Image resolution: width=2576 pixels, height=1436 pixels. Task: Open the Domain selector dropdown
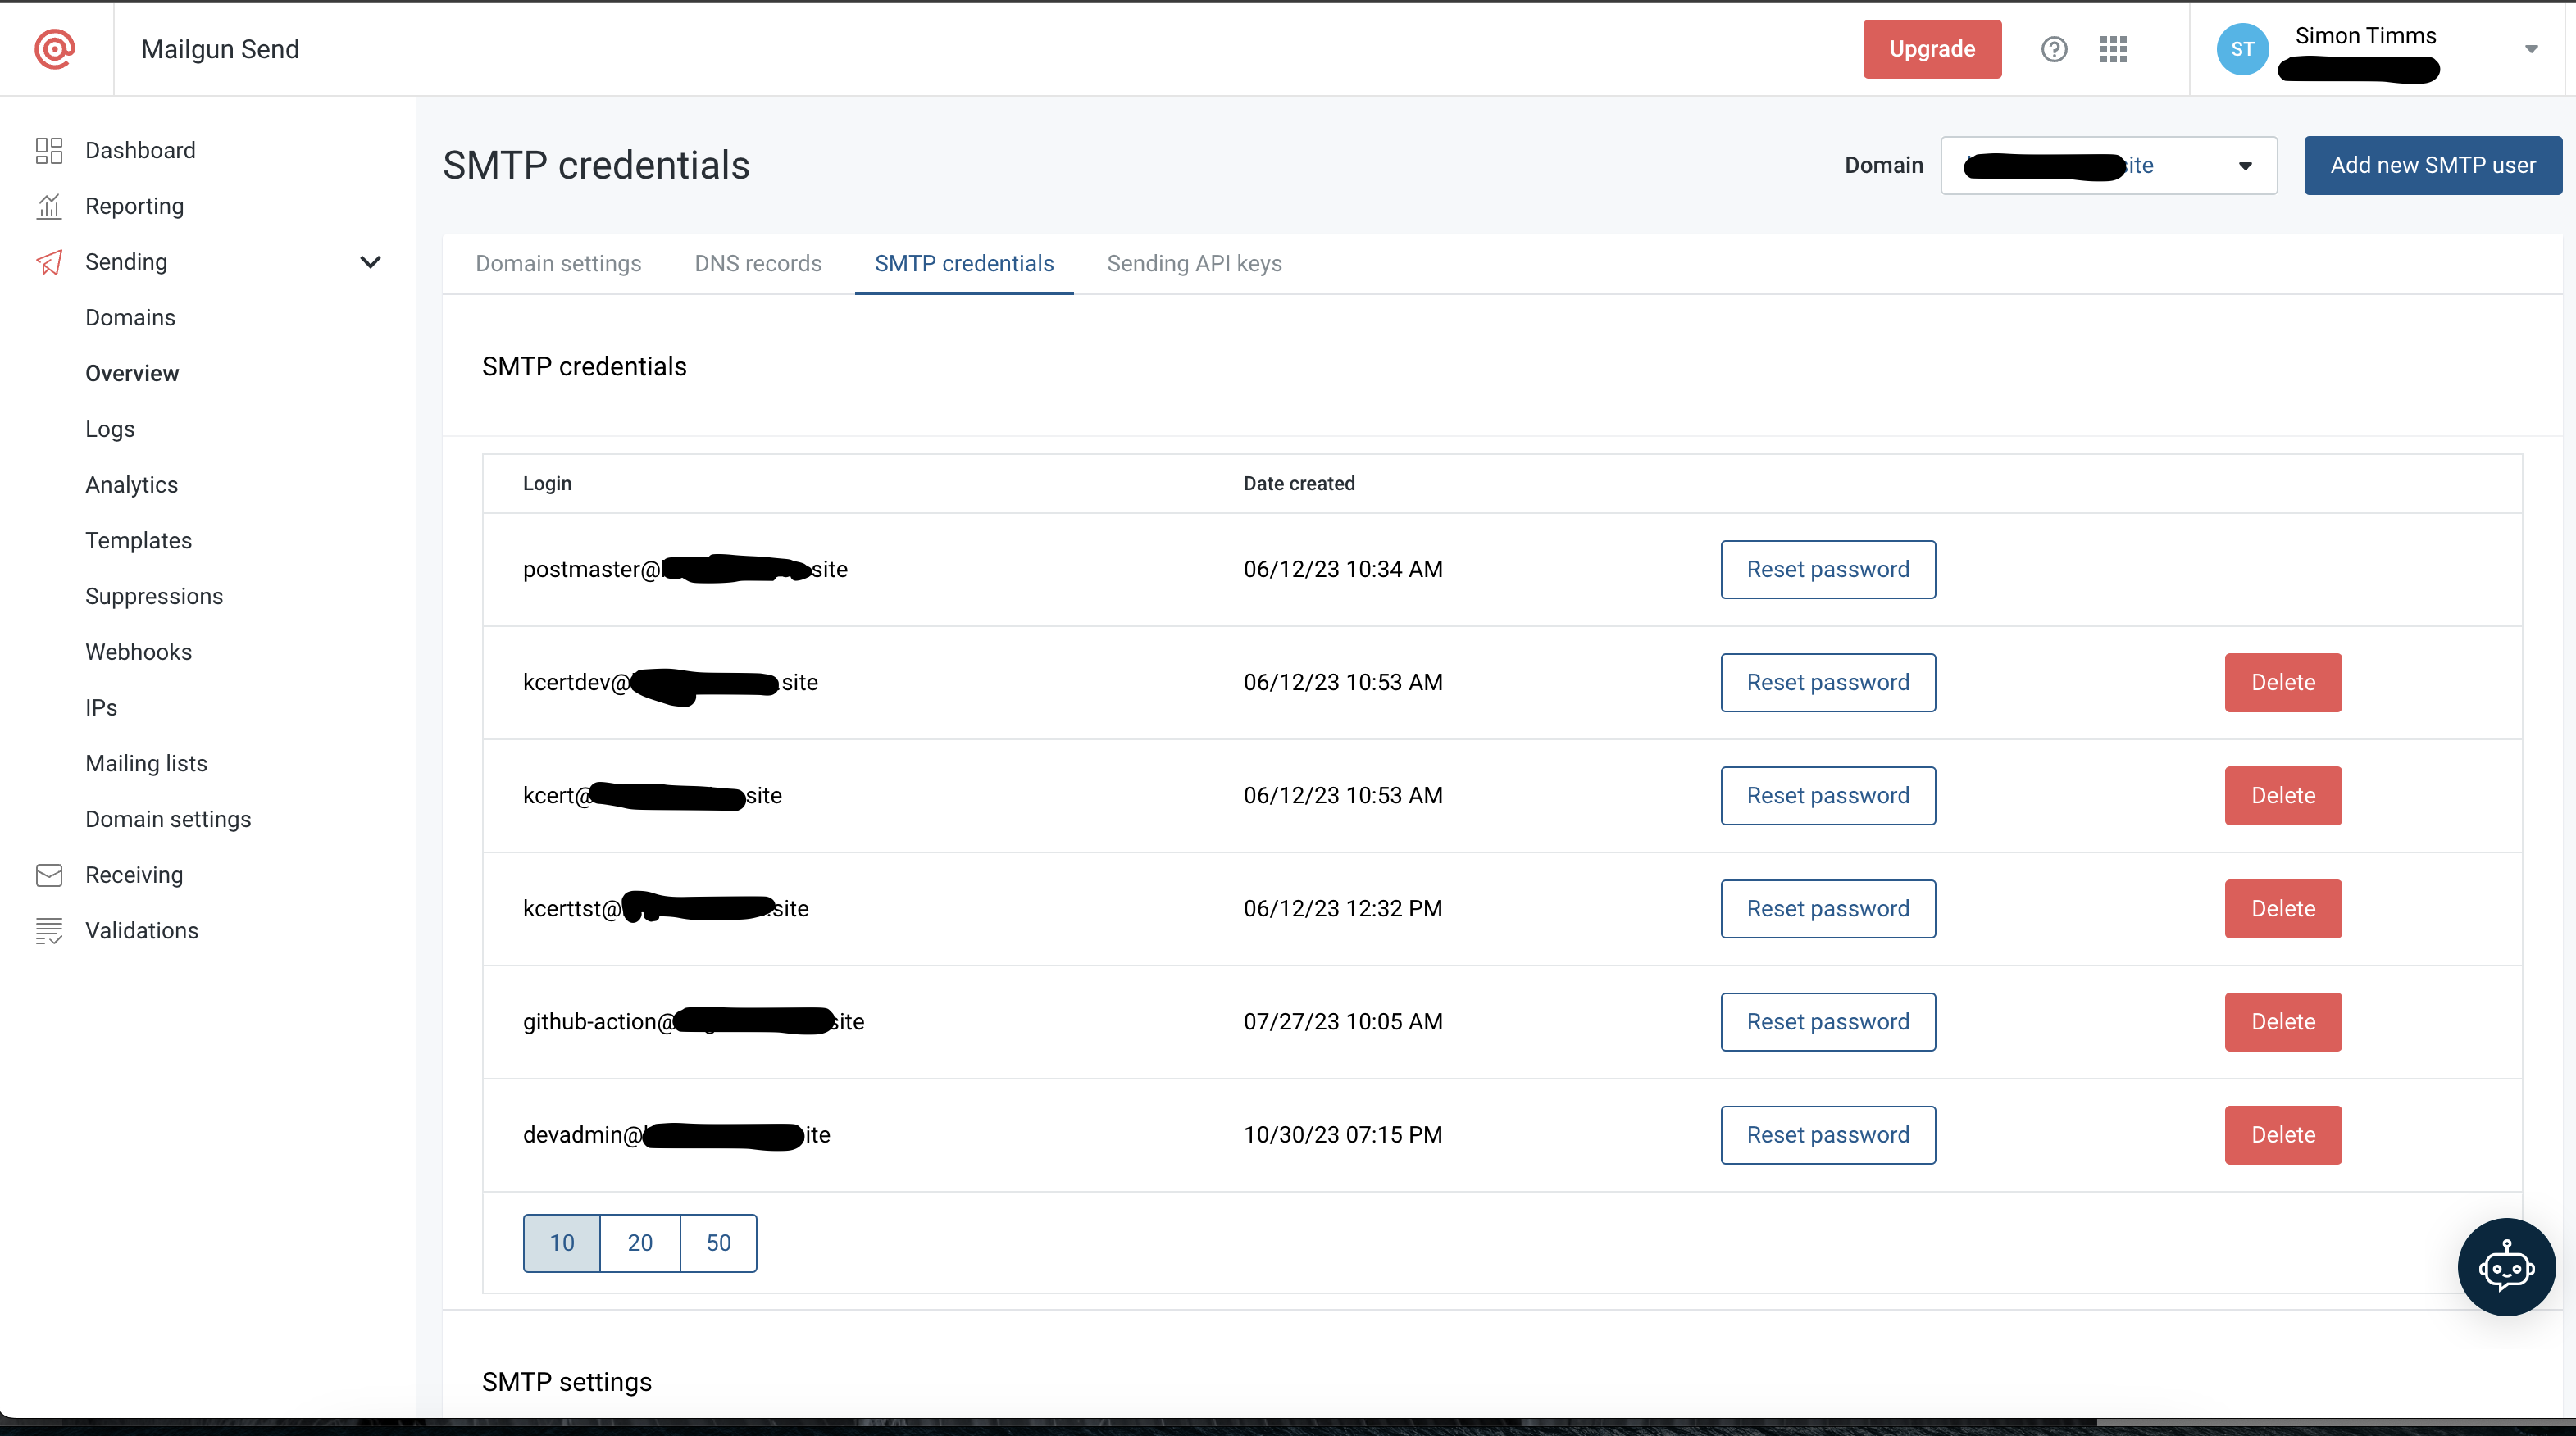tap(2108, 165)
